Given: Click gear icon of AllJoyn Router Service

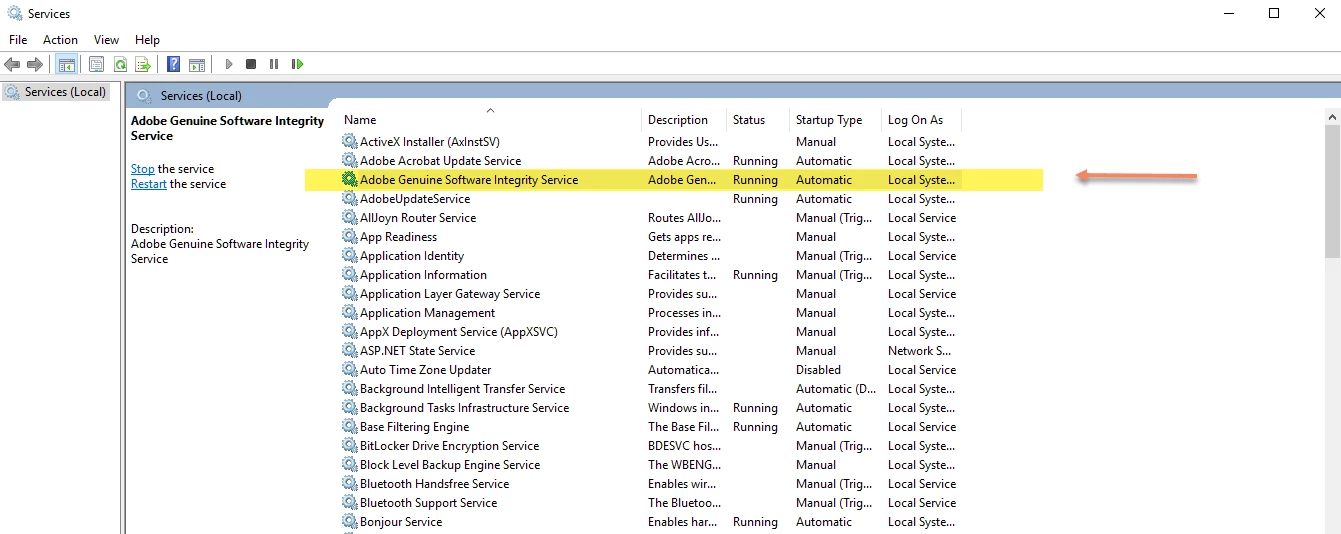Looking at the screenshot, I should 350,218.
